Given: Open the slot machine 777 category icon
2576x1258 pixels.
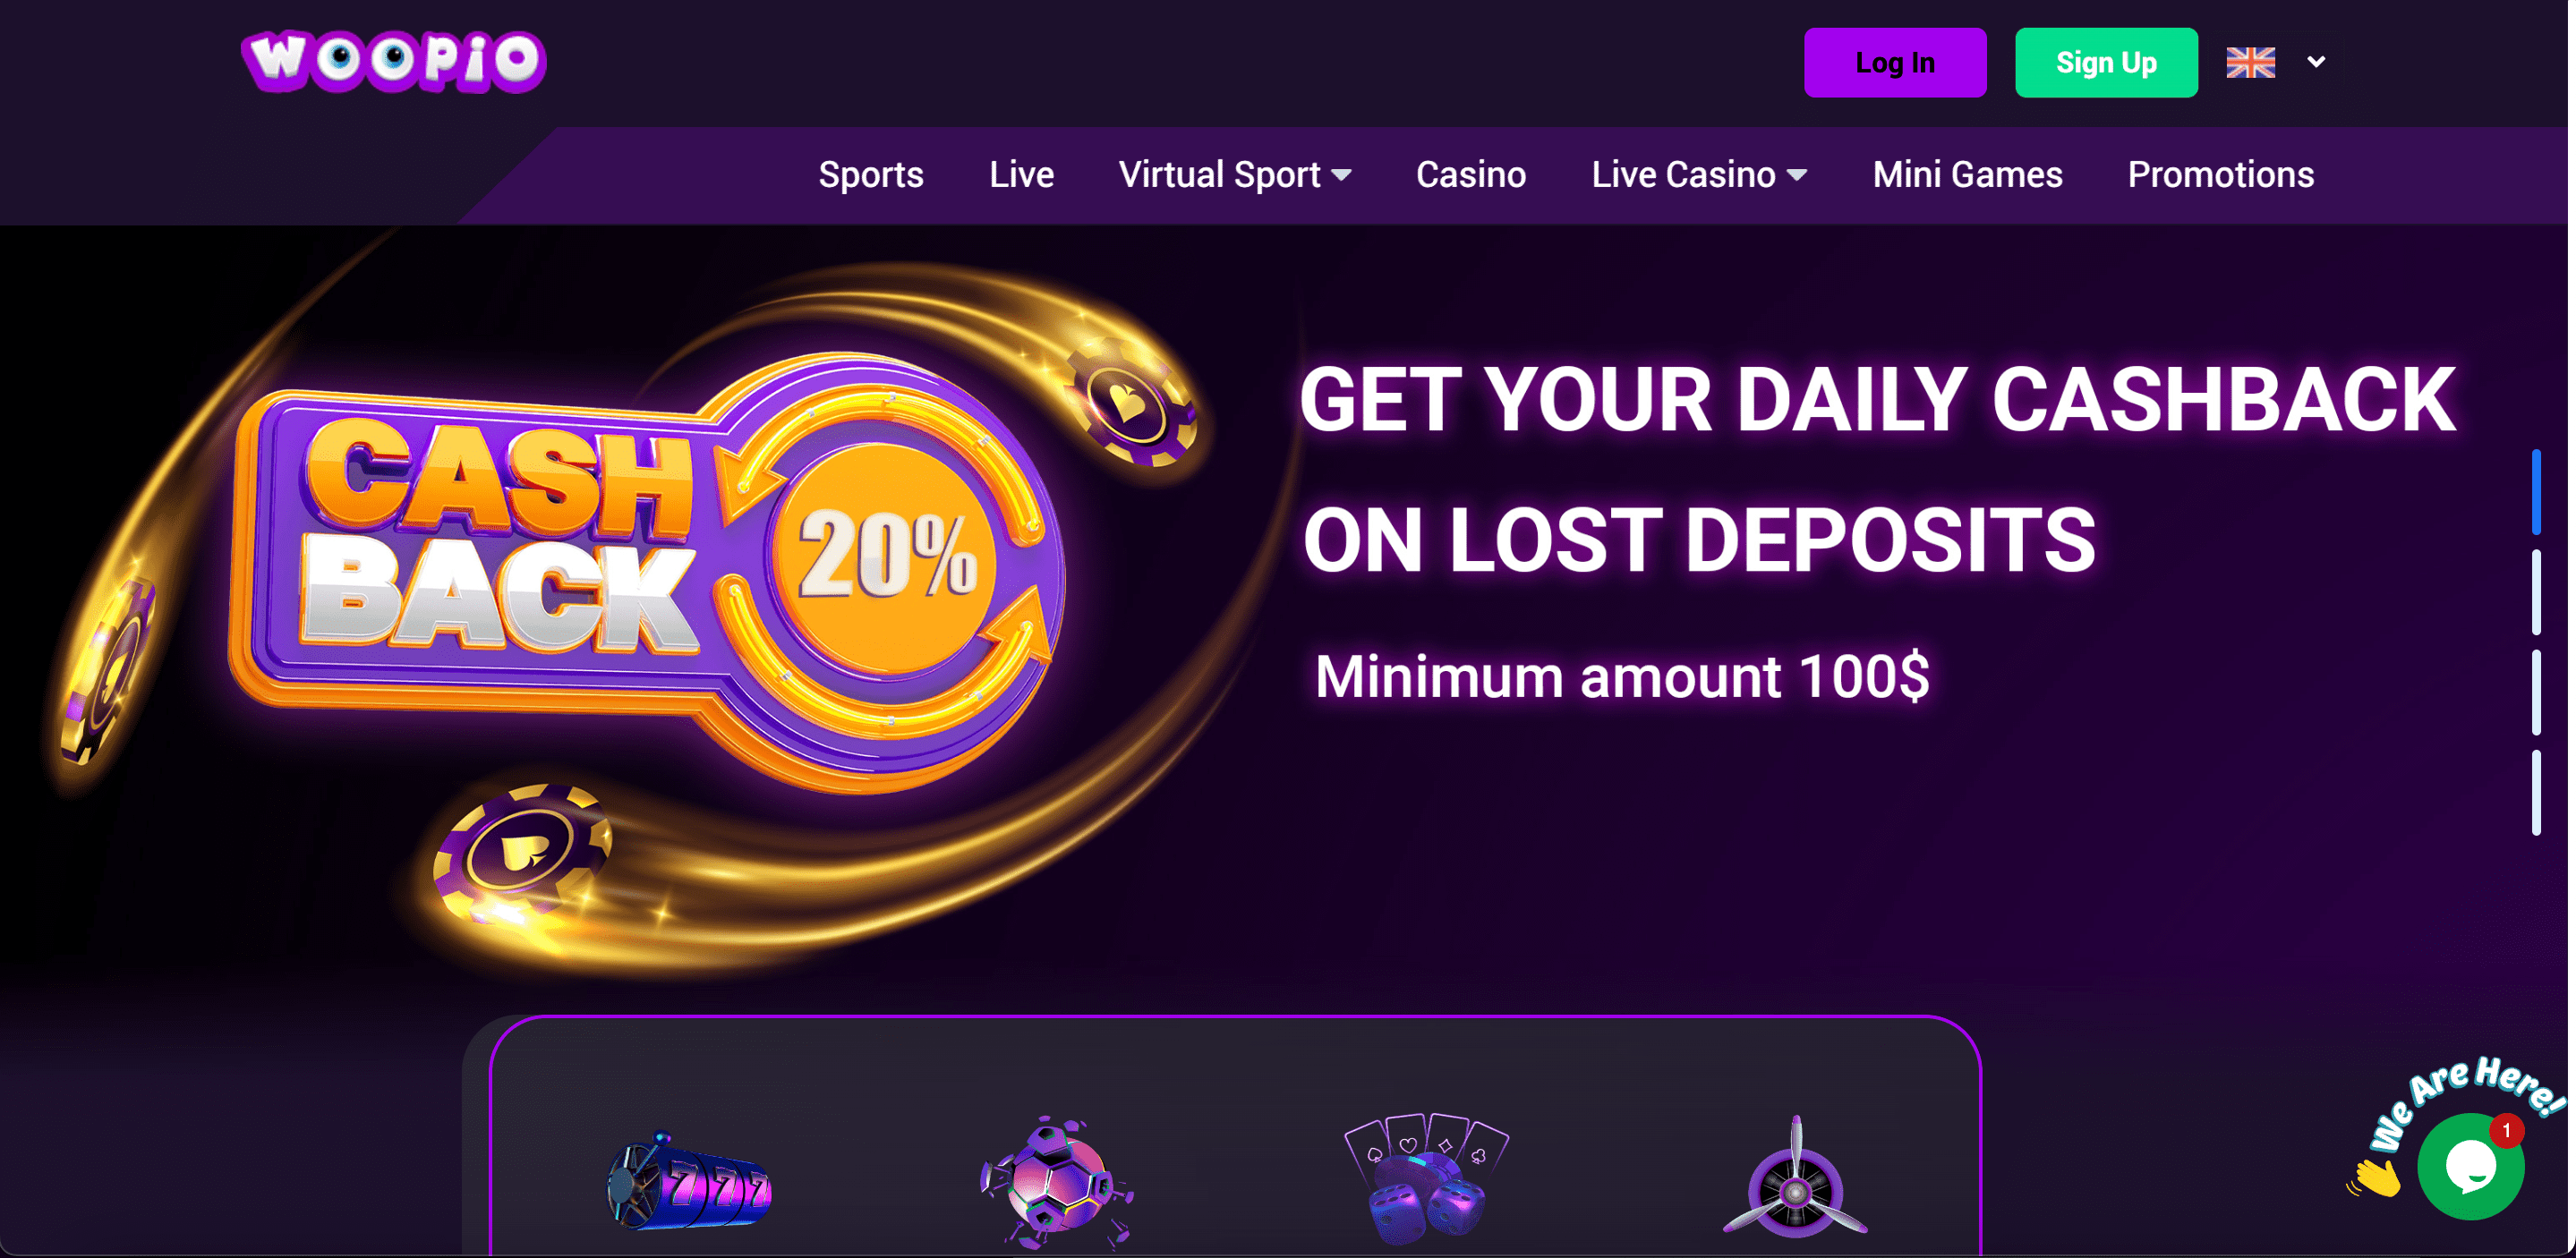Looking at the screenshot, I should coord(689,1183).
